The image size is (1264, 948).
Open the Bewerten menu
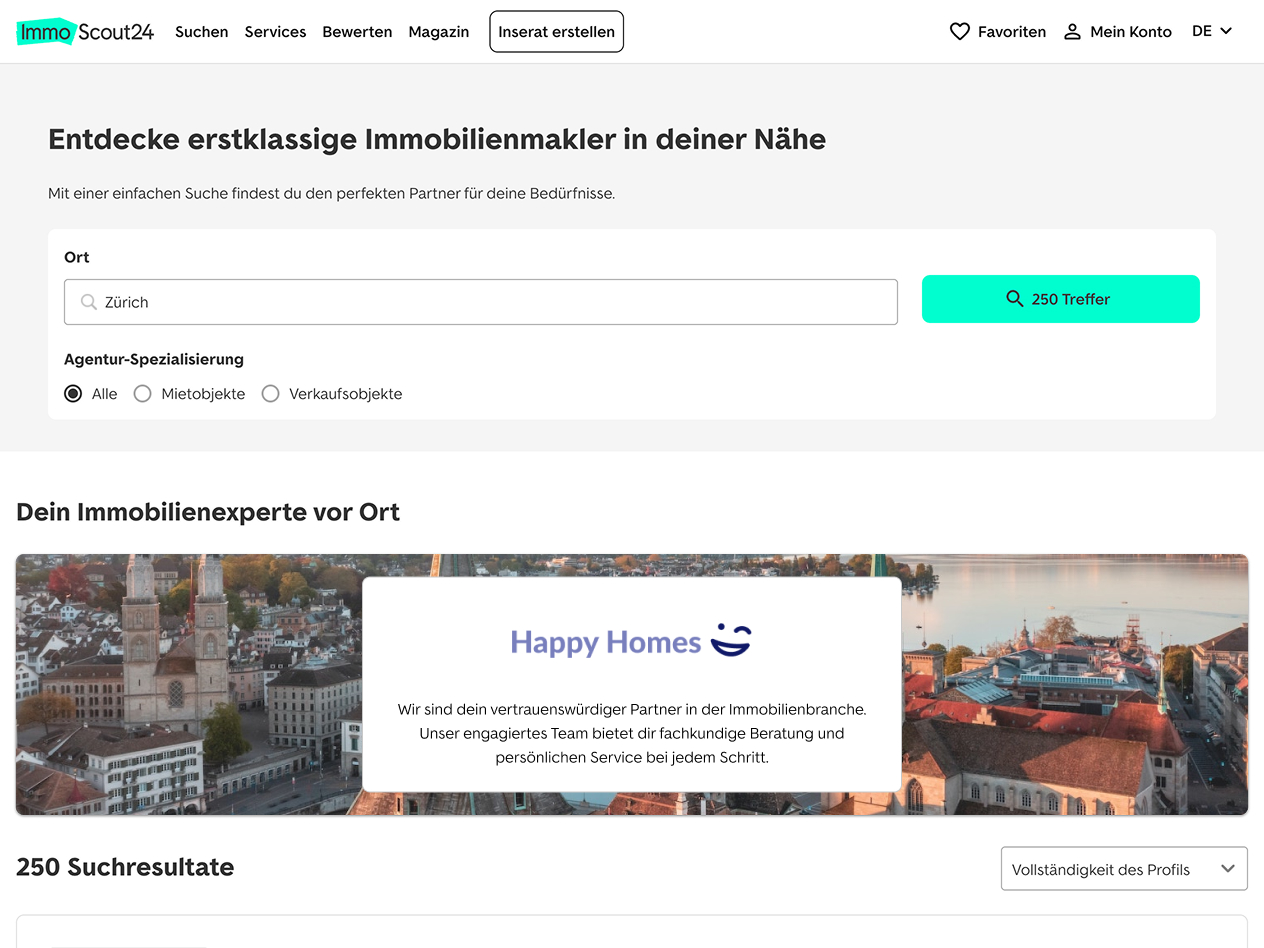(x=357, y=32)
